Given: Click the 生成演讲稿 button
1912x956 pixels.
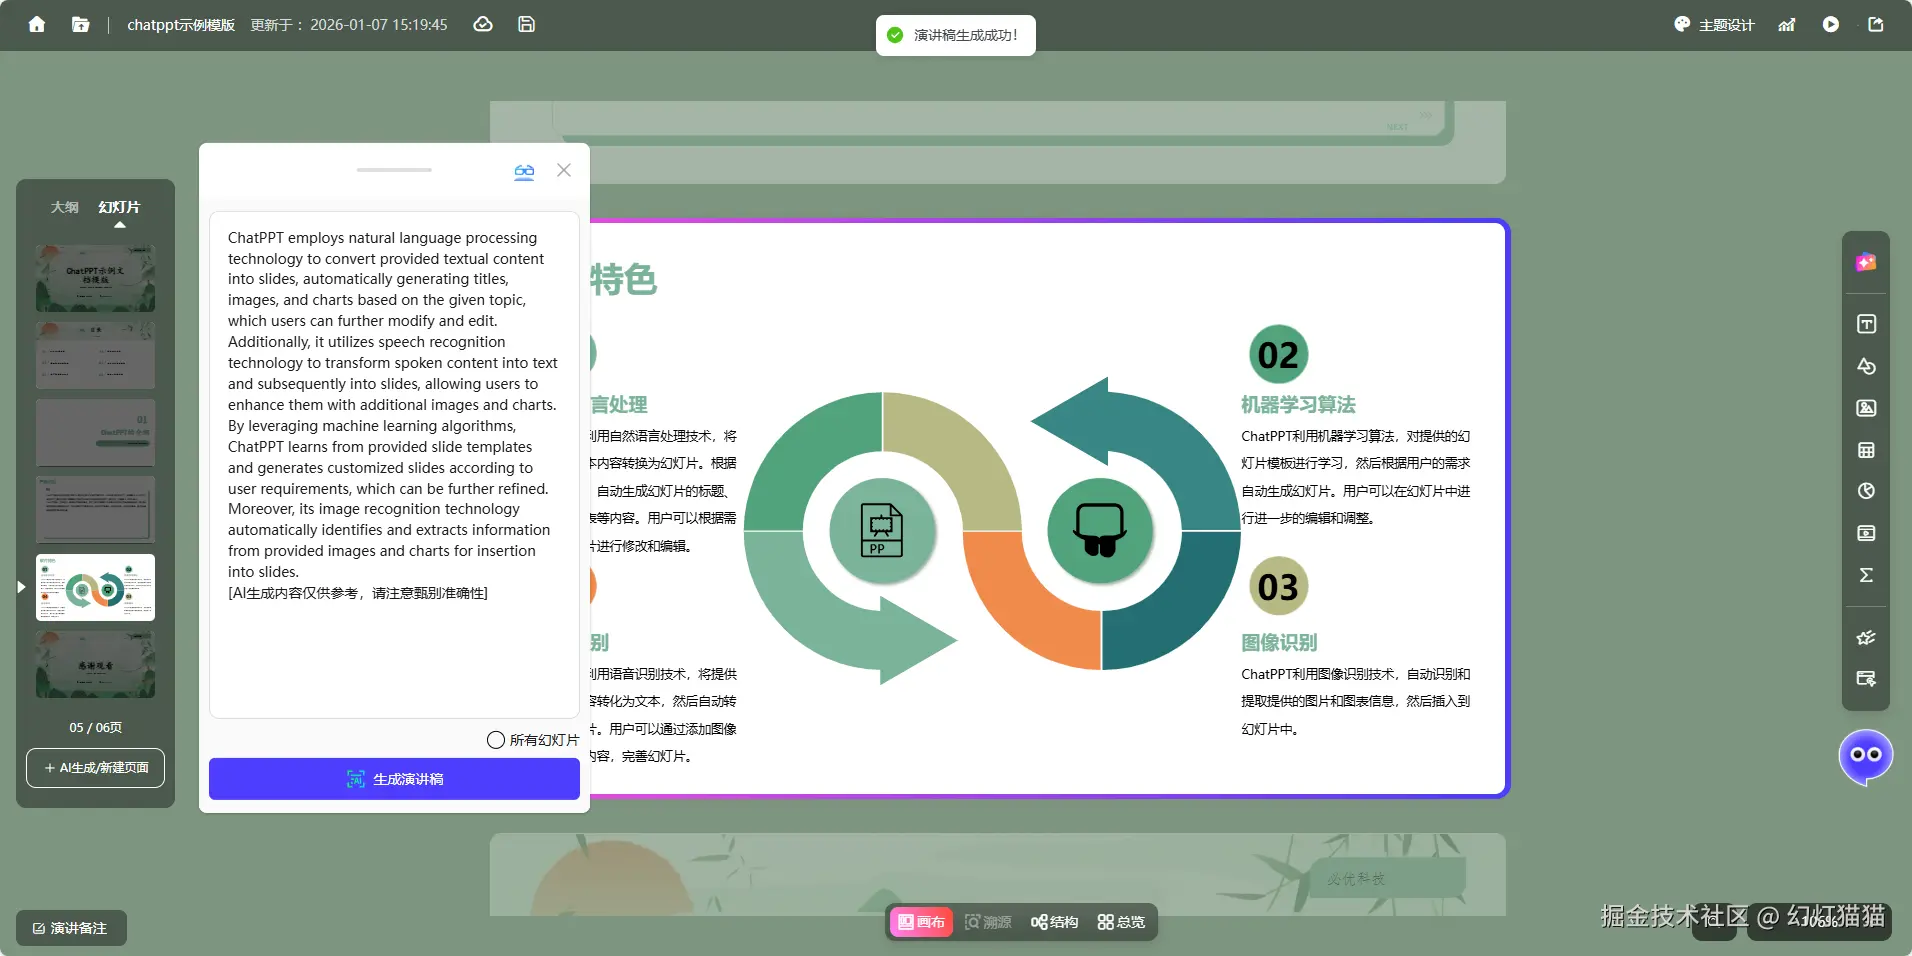Looking at the screenshot, I should 394,779.
